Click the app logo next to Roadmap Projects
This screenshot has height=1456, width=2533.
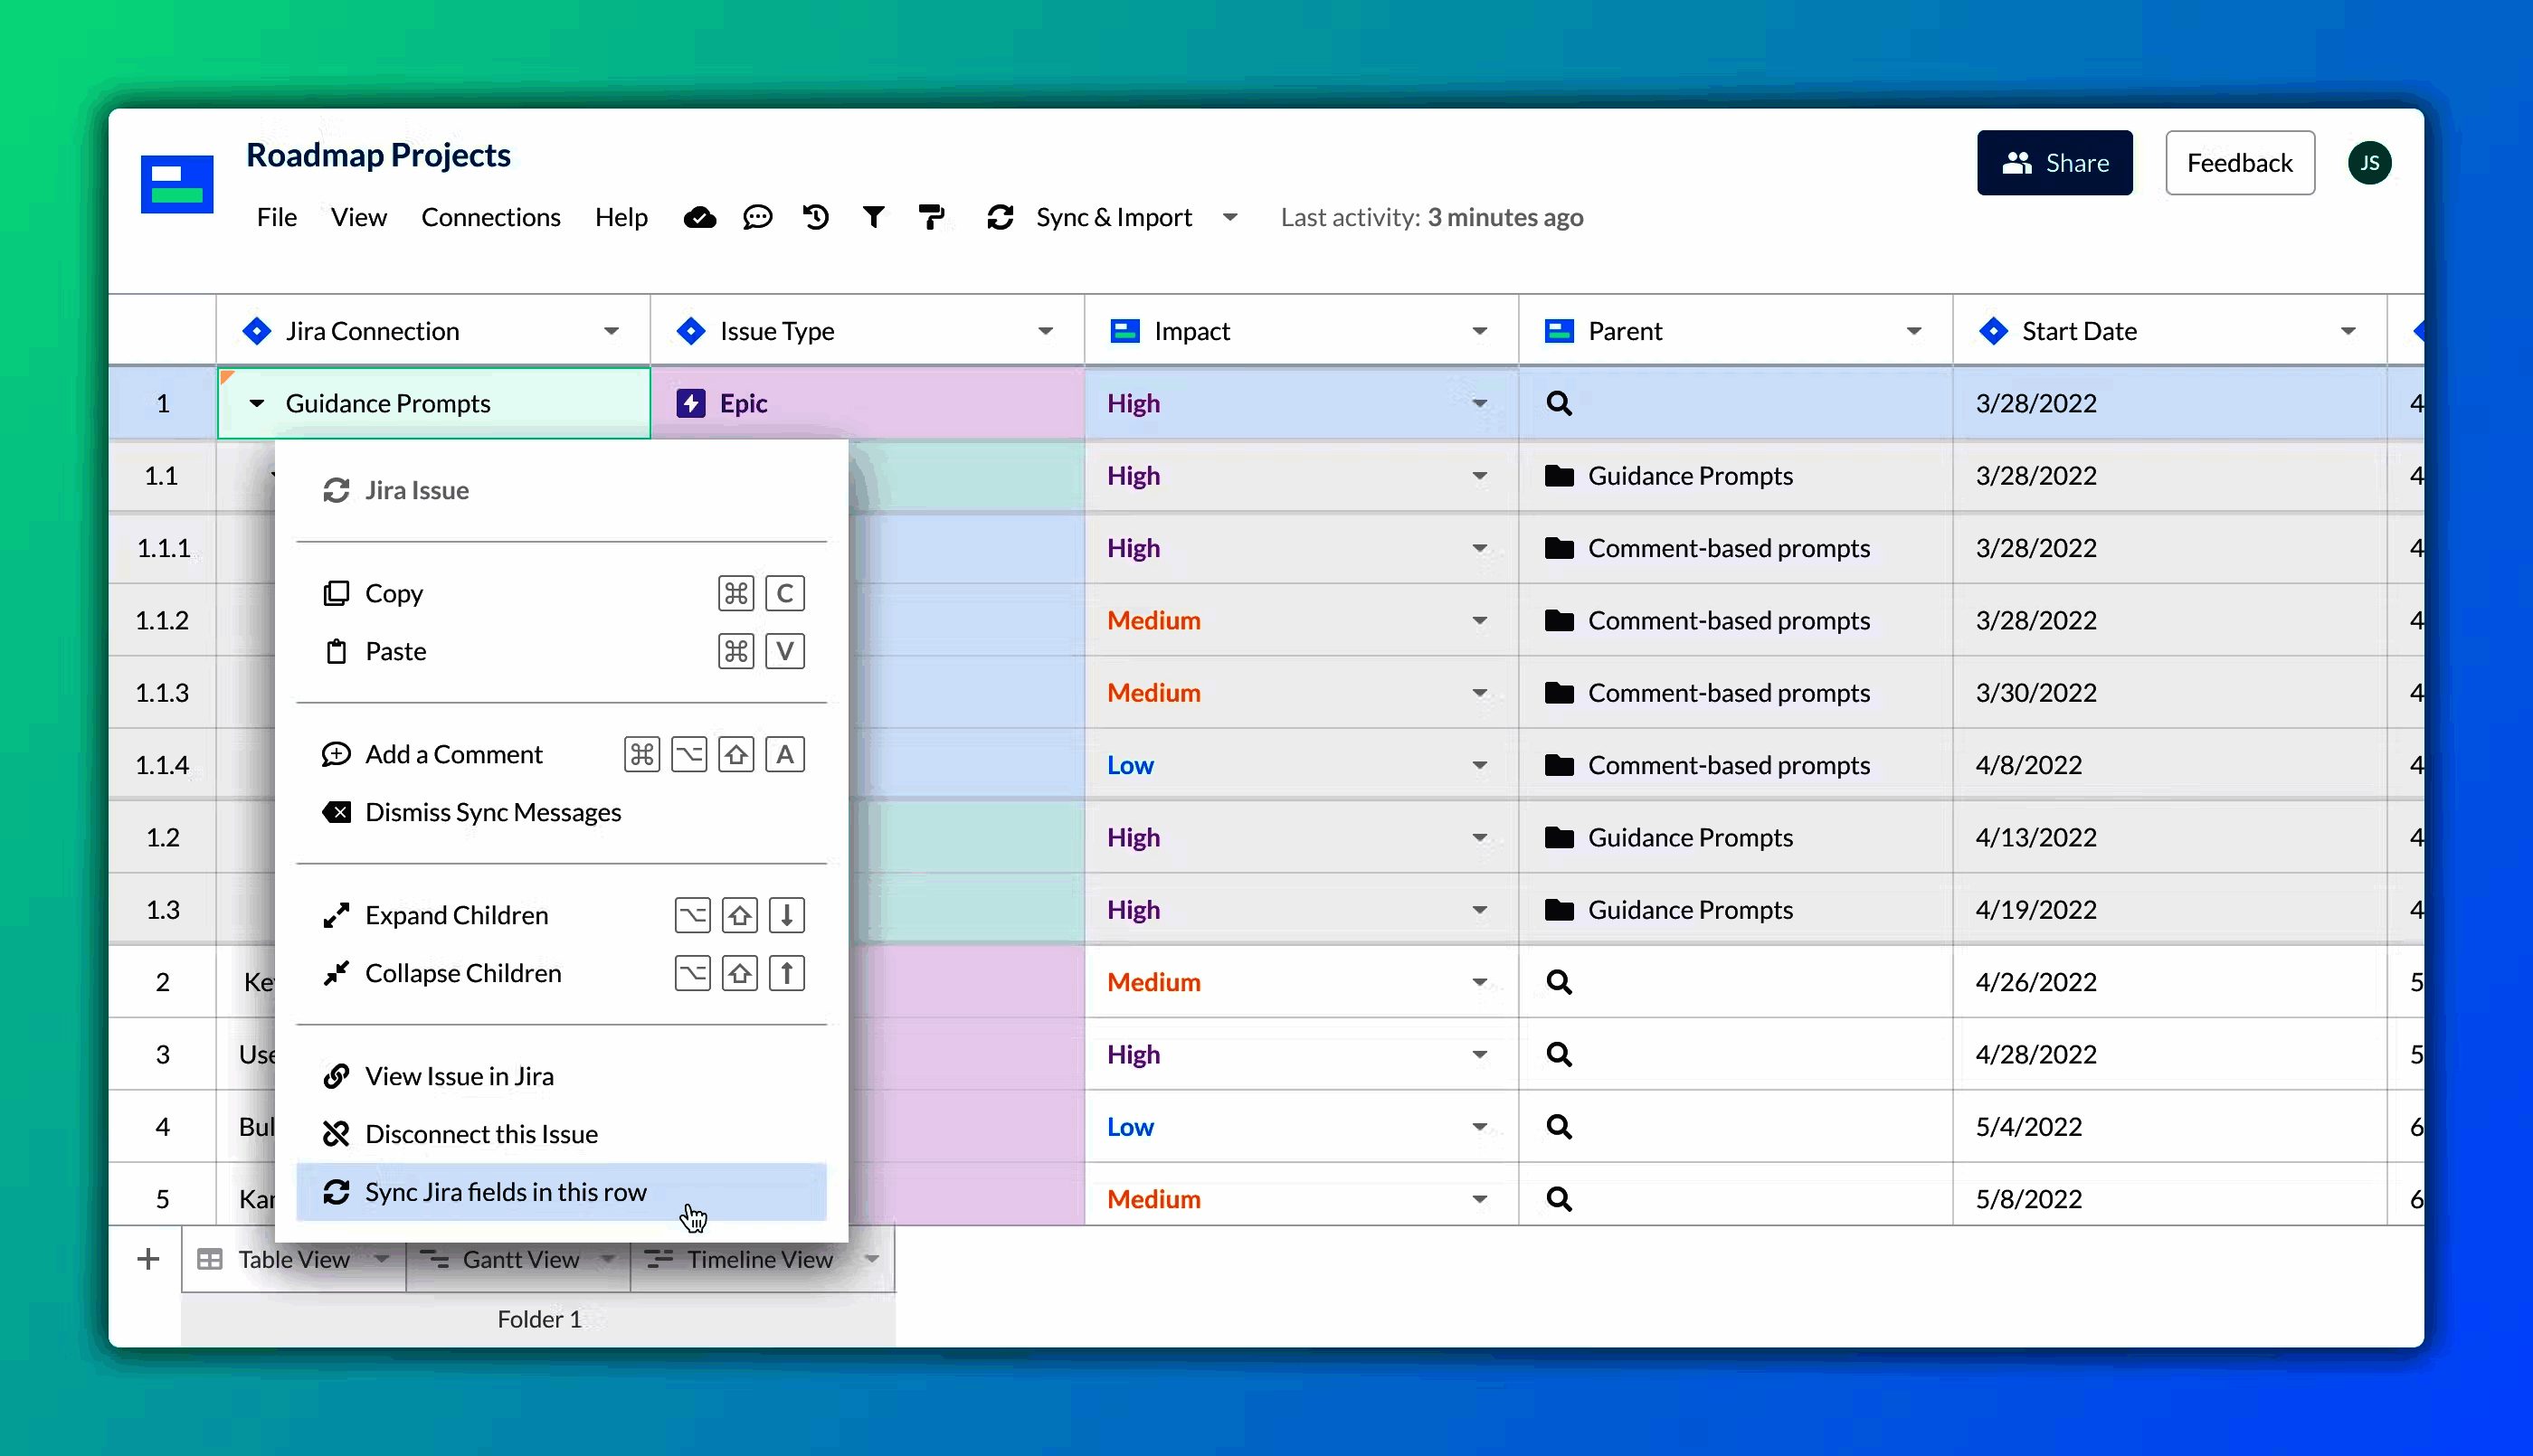coord(177,184)
